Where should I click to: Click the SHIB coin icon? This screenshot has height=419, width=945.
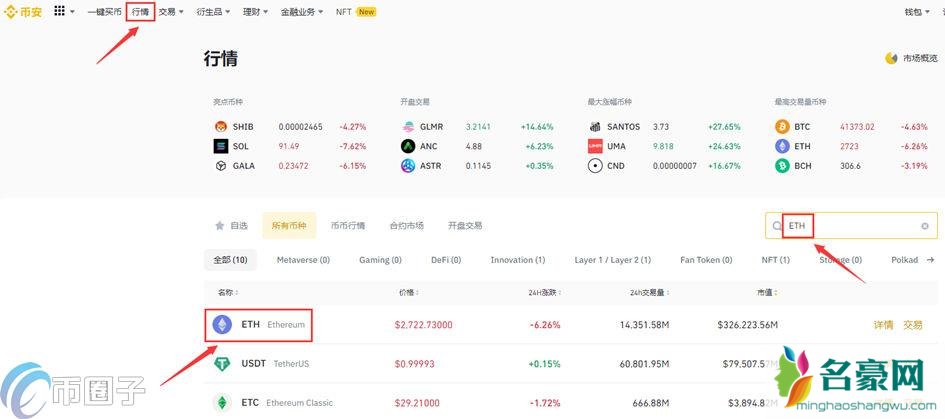click(220, 127)
